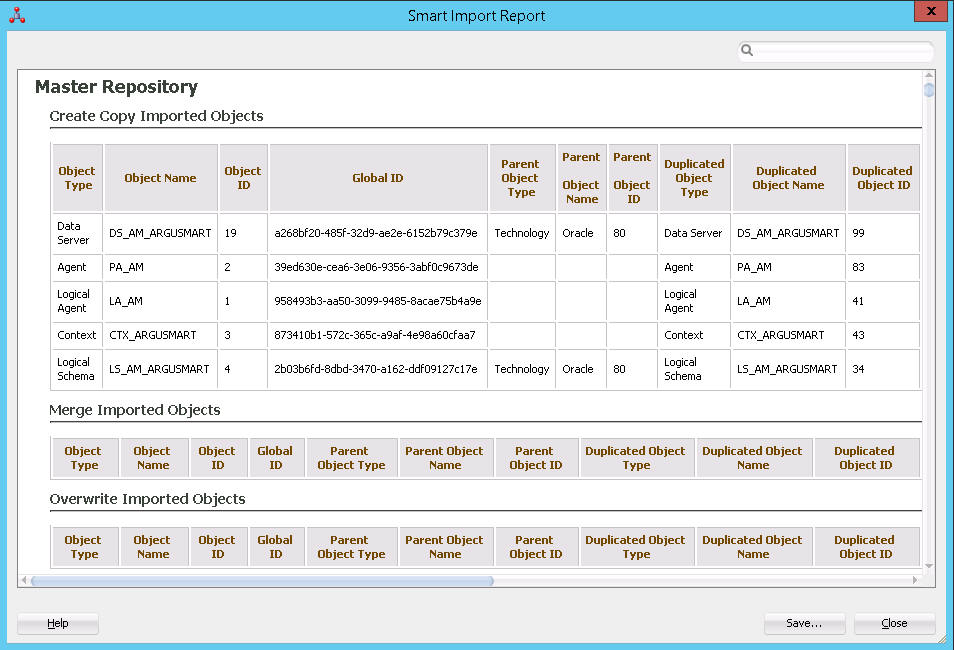Click the magnifier icon in search box
The width and height of the screenshot is (954, 650).
[x=747, y=51]
